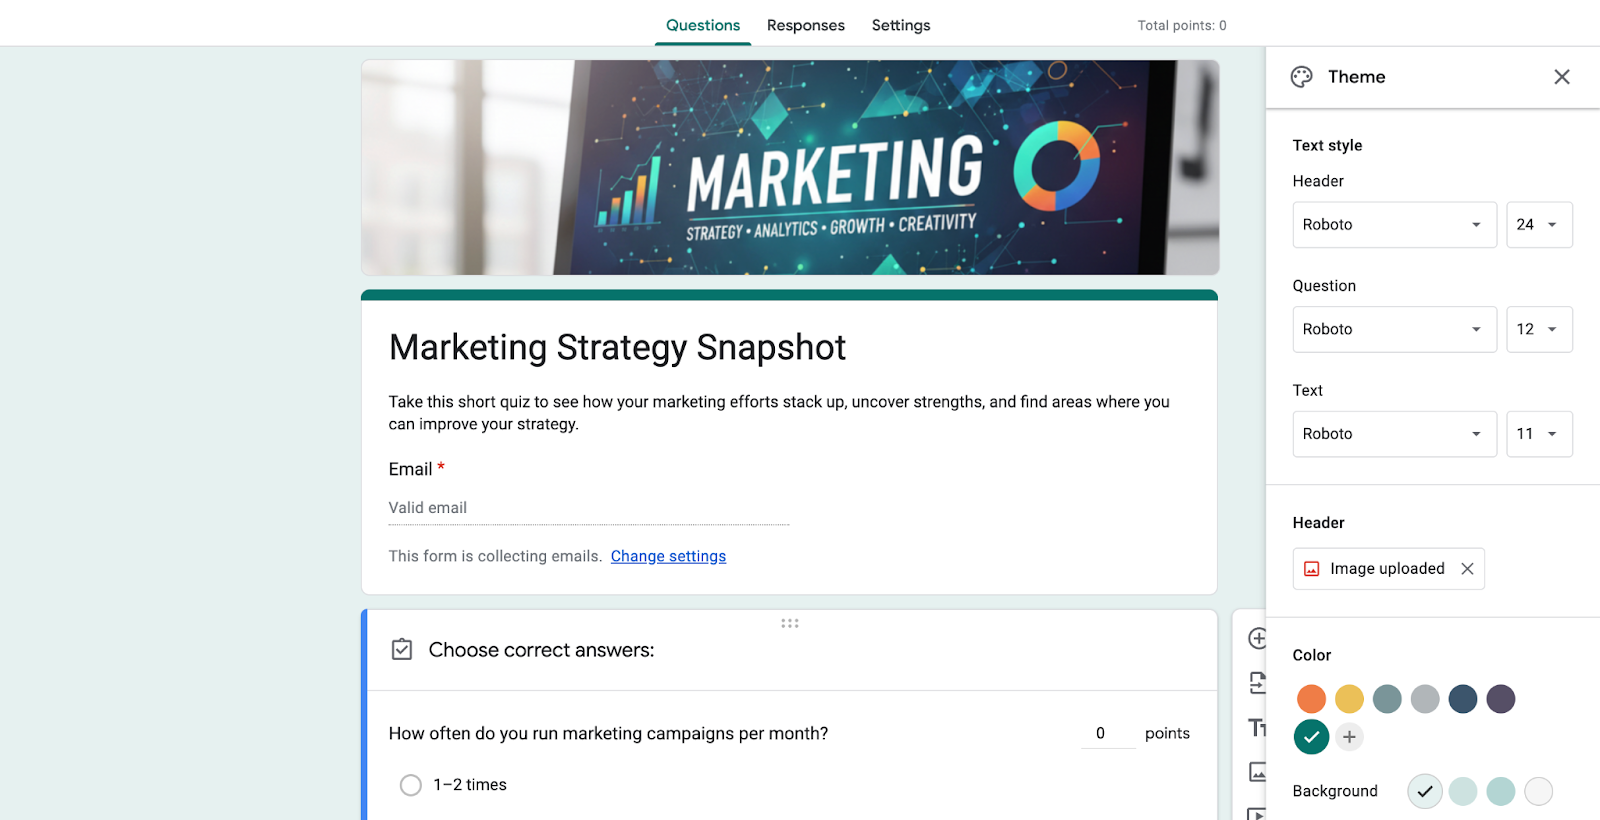1600x820 pixels.
Task: Select the '1–2 times' radio option
Action: [410, 785]
